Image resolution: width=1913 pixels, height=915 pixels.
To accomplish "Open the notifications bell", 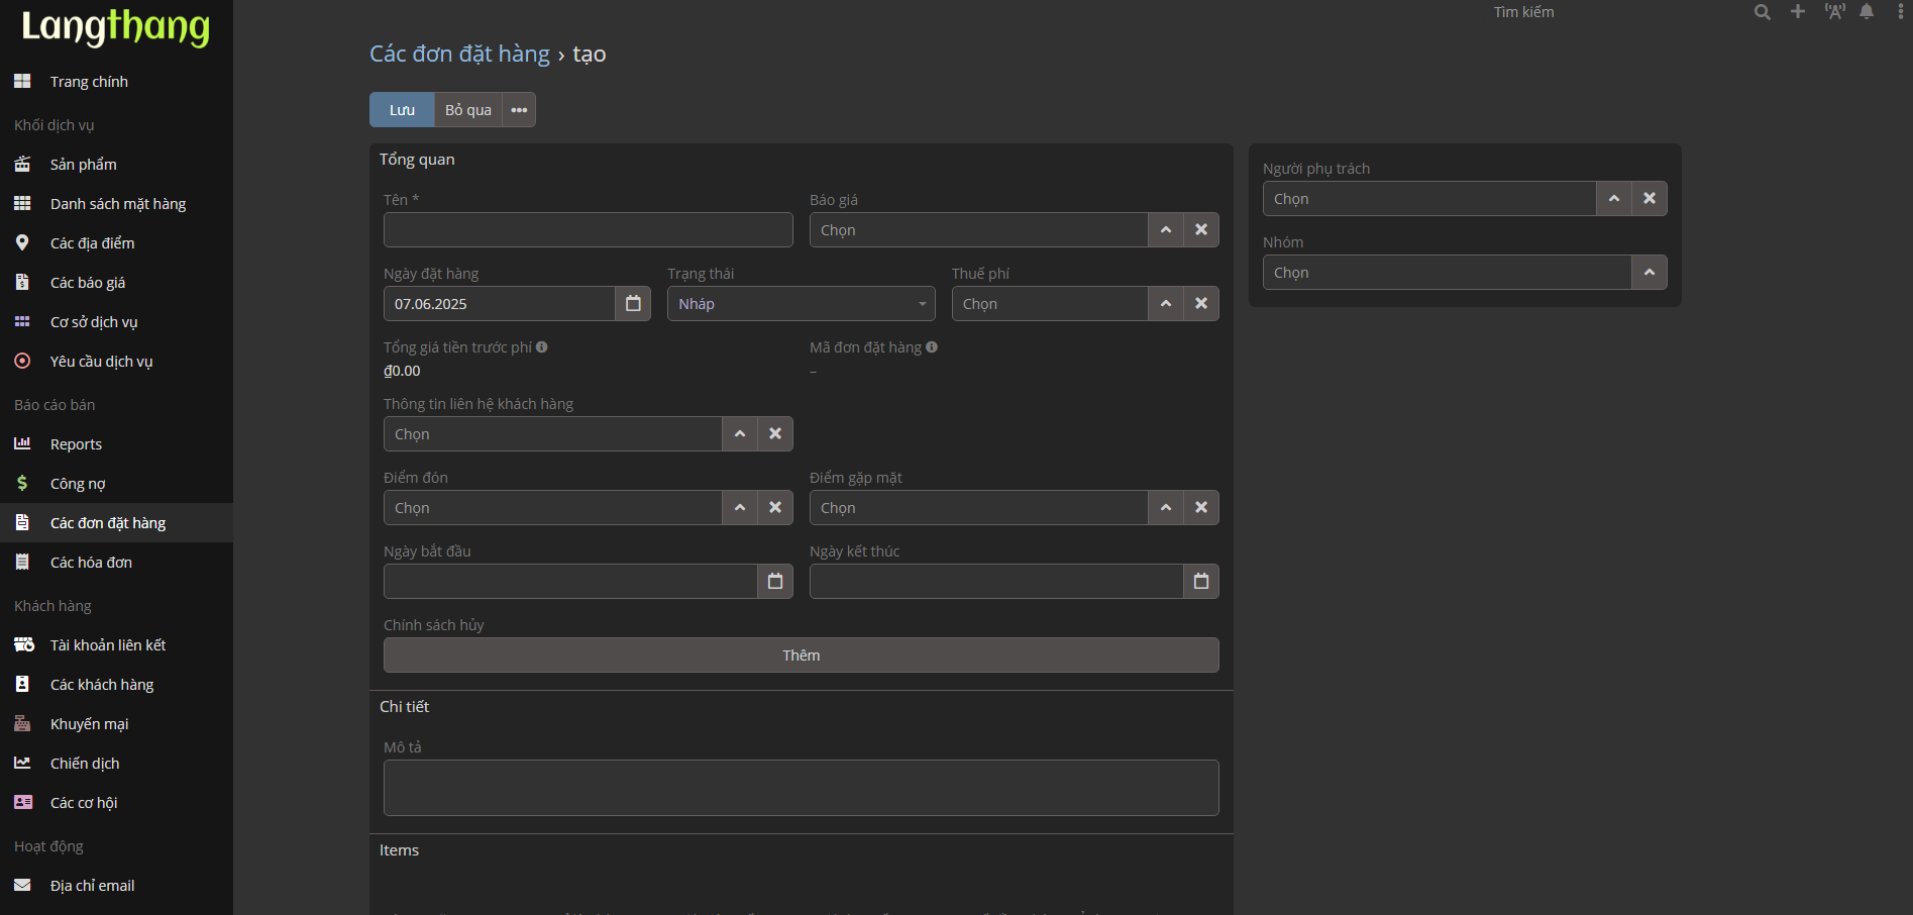I will 1866,12.
